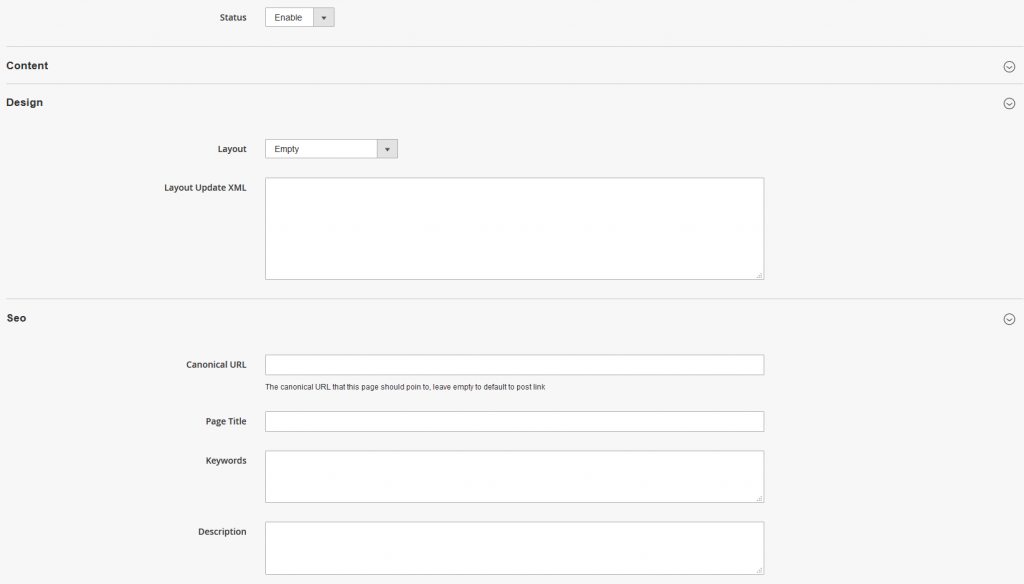1024x584 pixels.
Task: Click the Page Title label
Action: pyautogui.click(x=226, y=421)
